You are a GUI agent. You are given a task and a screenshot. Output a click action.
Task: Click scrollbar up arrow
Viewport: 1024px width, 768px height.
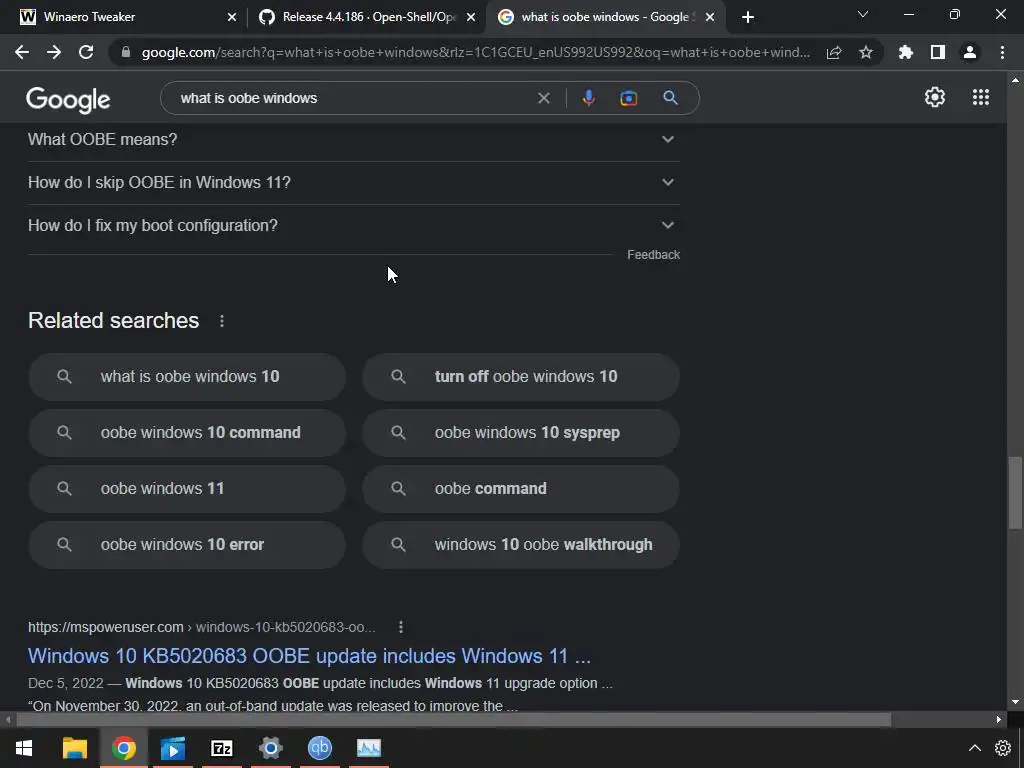[1015, 80]
